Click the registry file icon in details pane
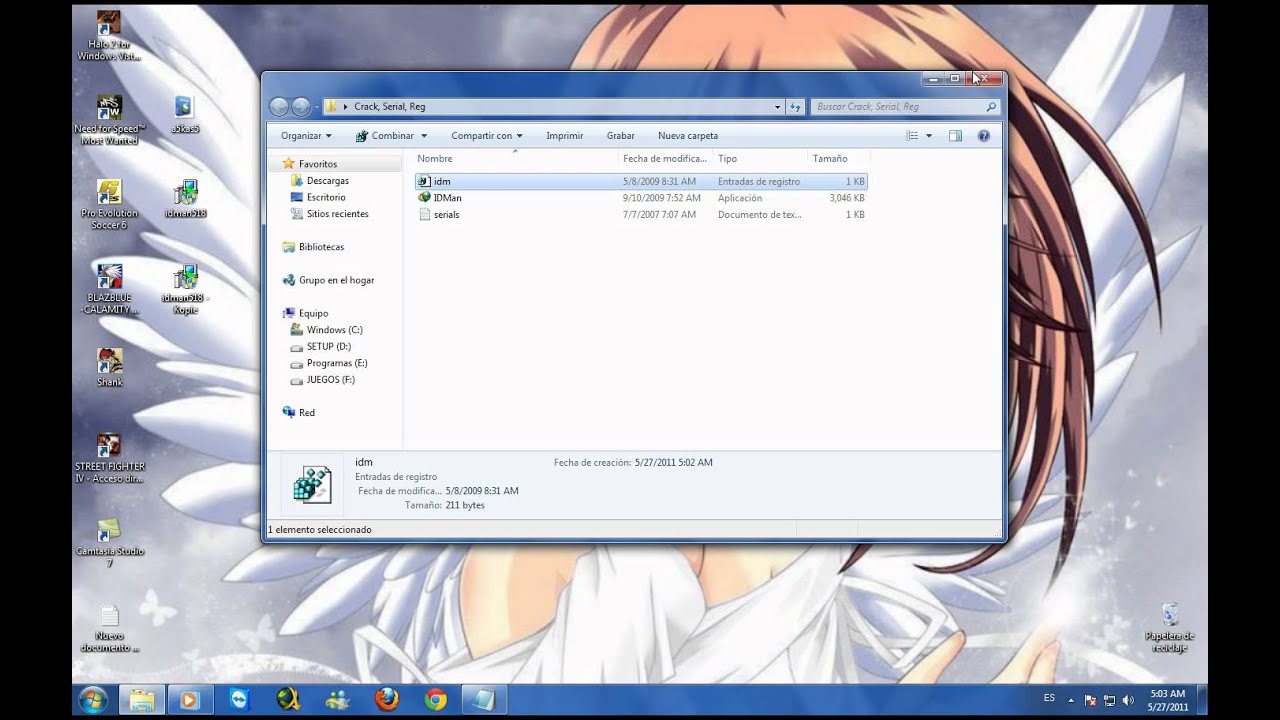 coord(312,484)
